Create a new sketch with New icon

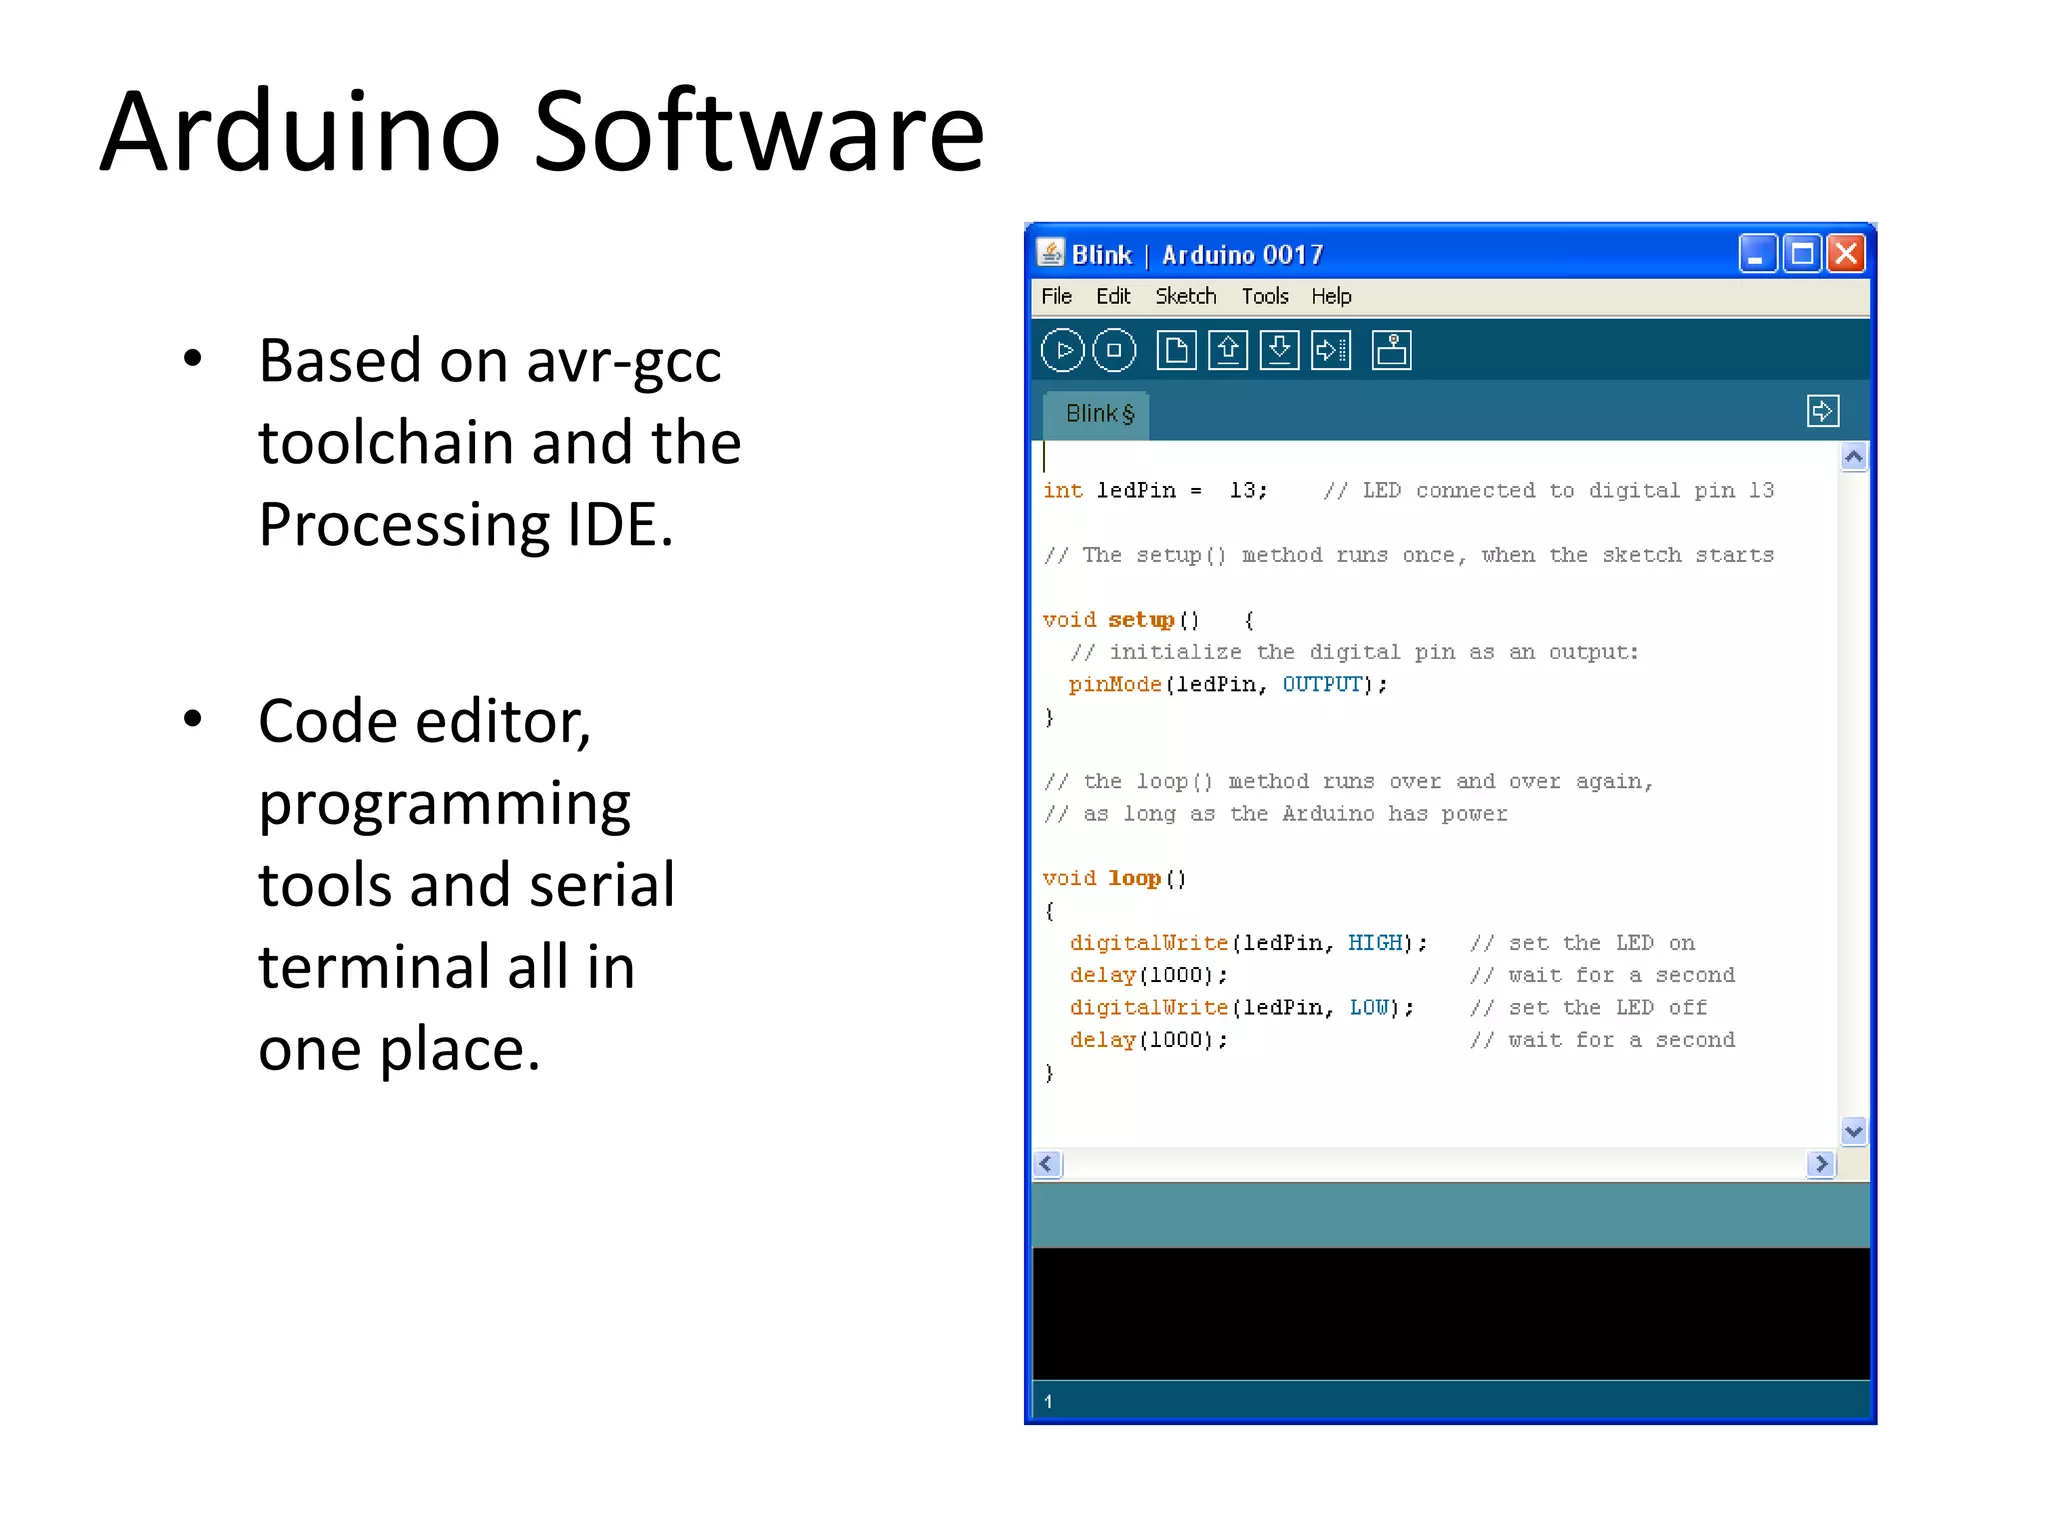(1176, 351)
